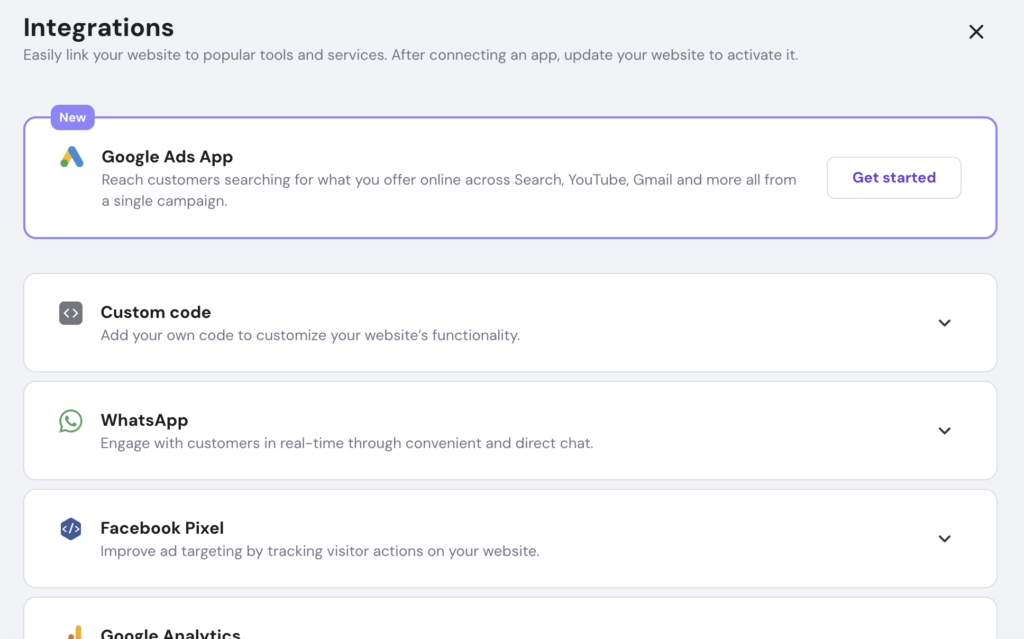The height and width of the screenshot is (639, 1024).
Task: Click the Facebook Pixel description text
Action: 320,551
